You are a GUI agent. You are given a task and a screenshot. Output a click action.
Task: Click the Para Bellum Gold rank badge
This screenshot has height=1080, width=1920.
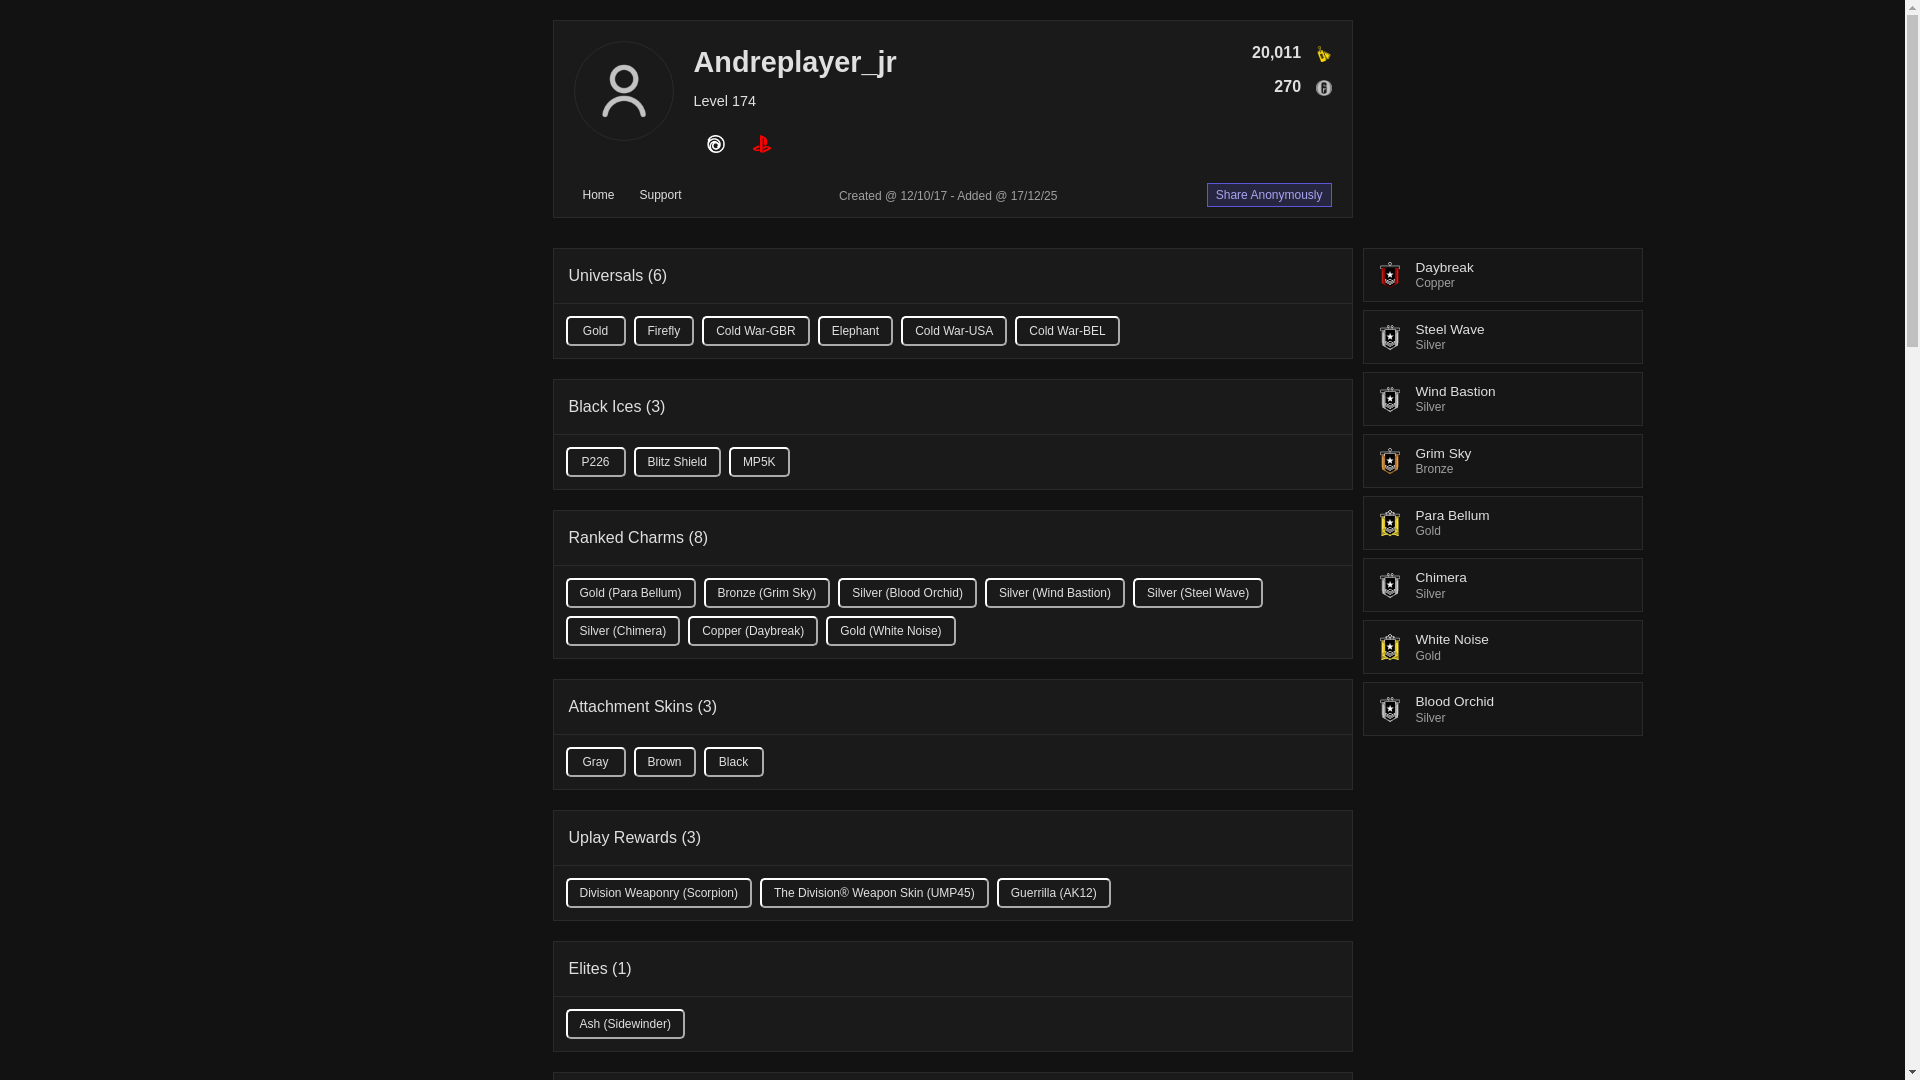1390,523
